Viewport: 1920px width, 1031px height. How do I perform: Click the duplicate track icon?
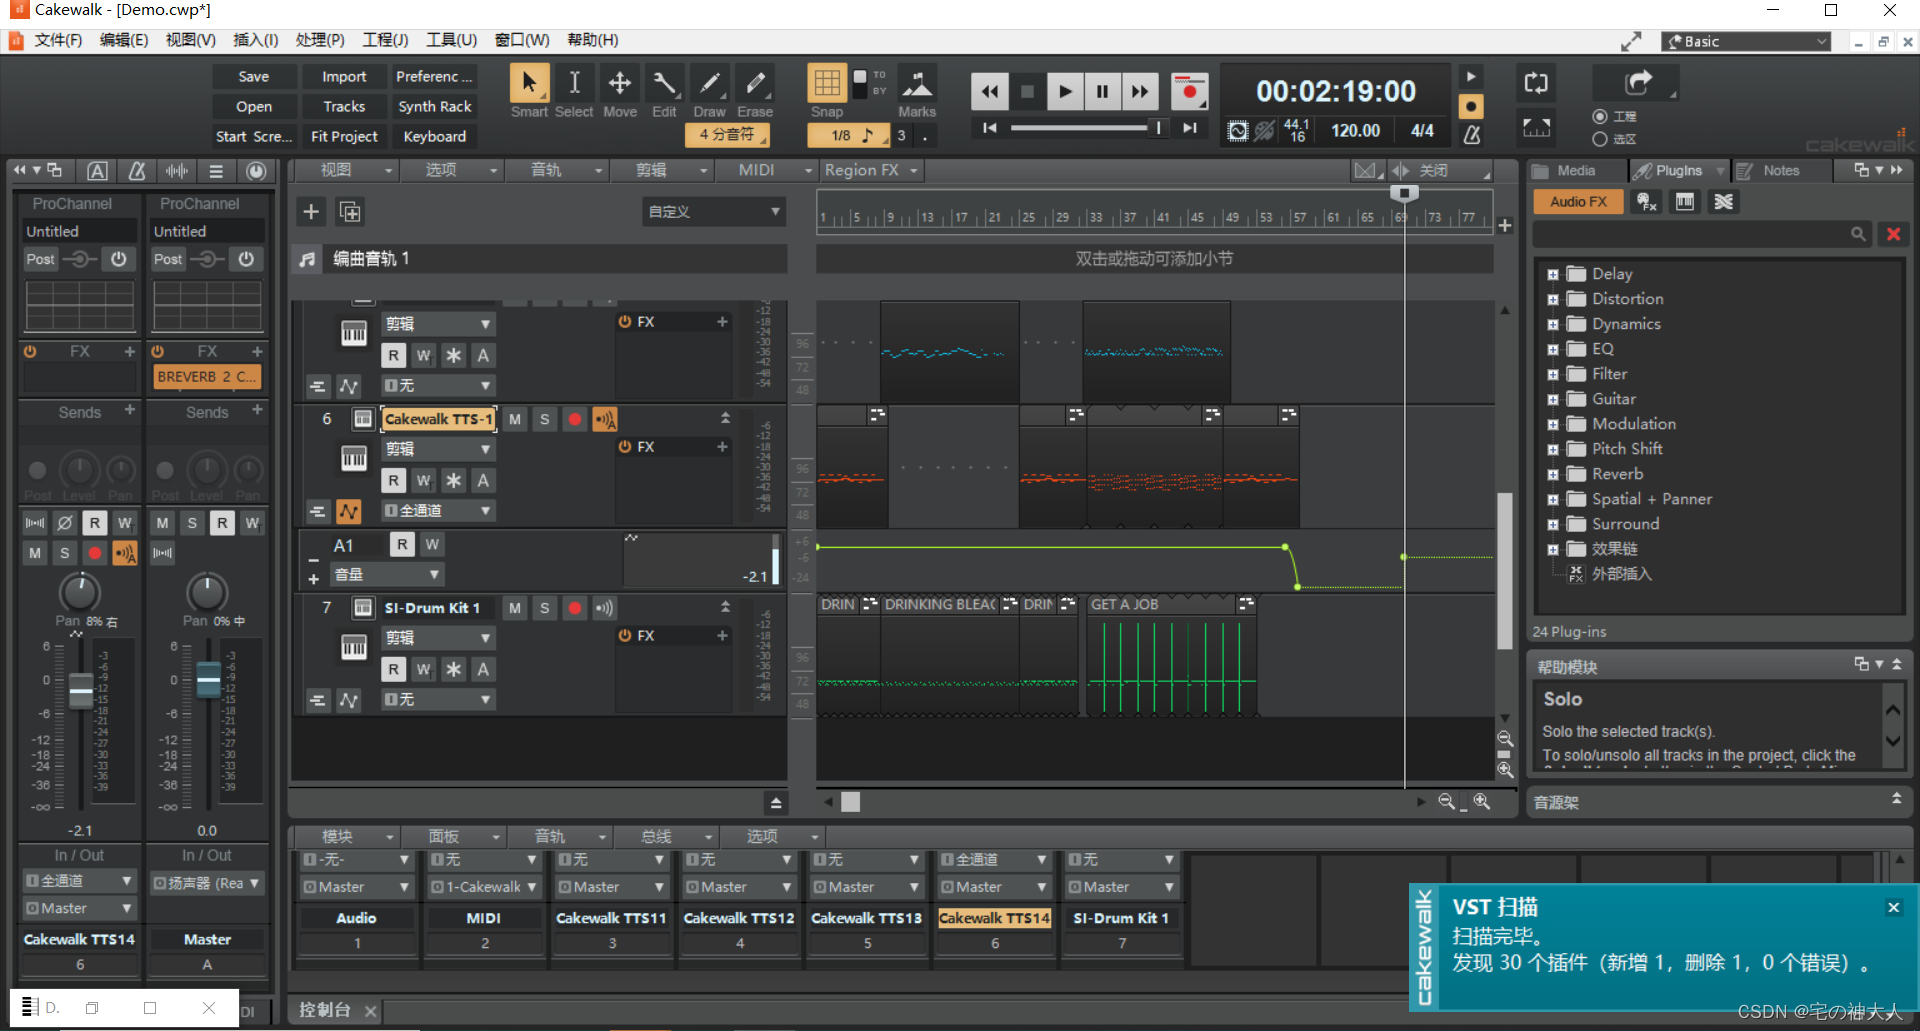(x=350, y=212)
